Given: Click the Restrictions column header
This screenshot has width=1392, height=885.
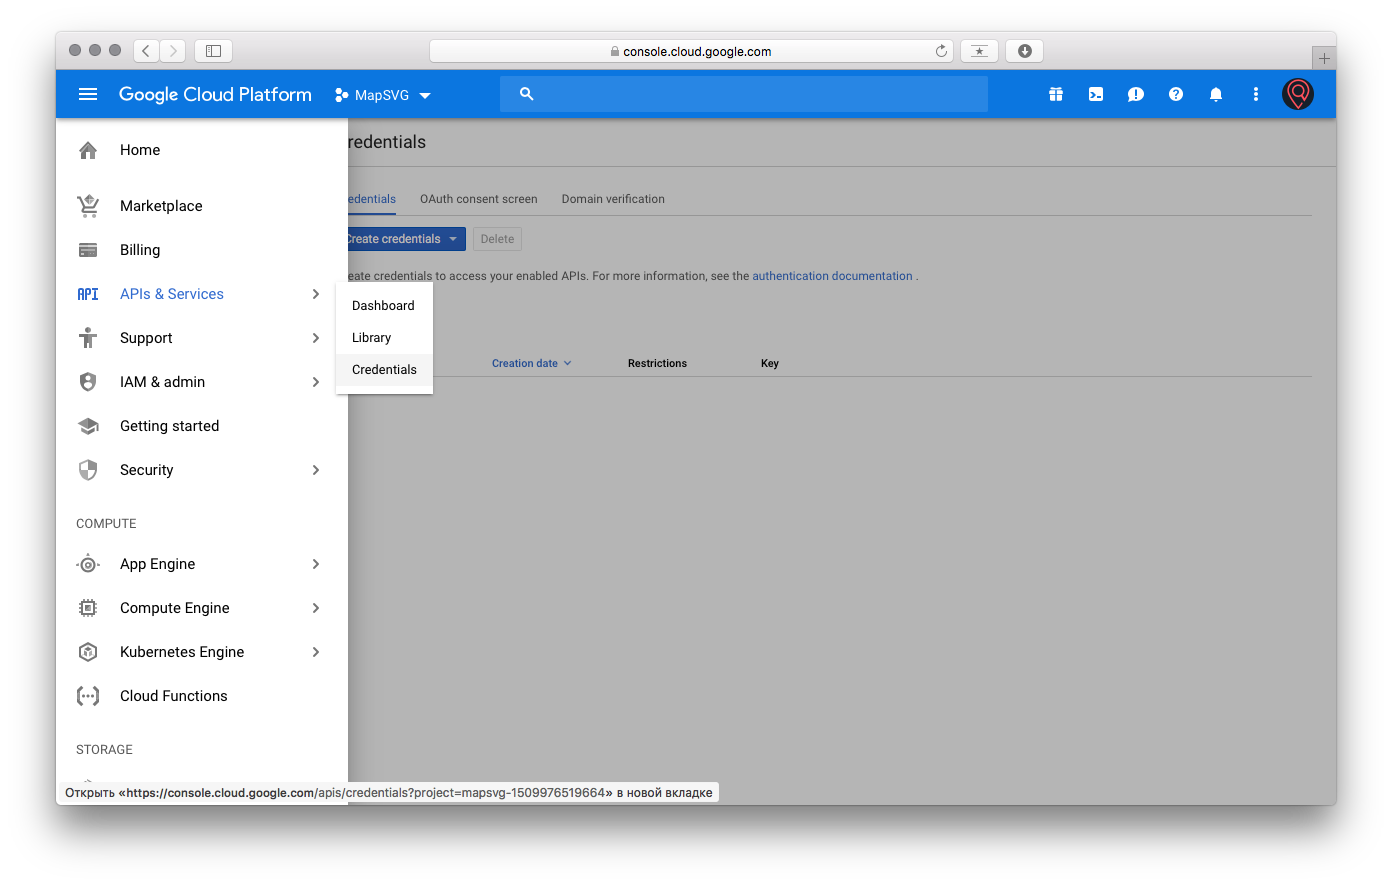Looking at the screenshot, I should (x=657, y=363).
